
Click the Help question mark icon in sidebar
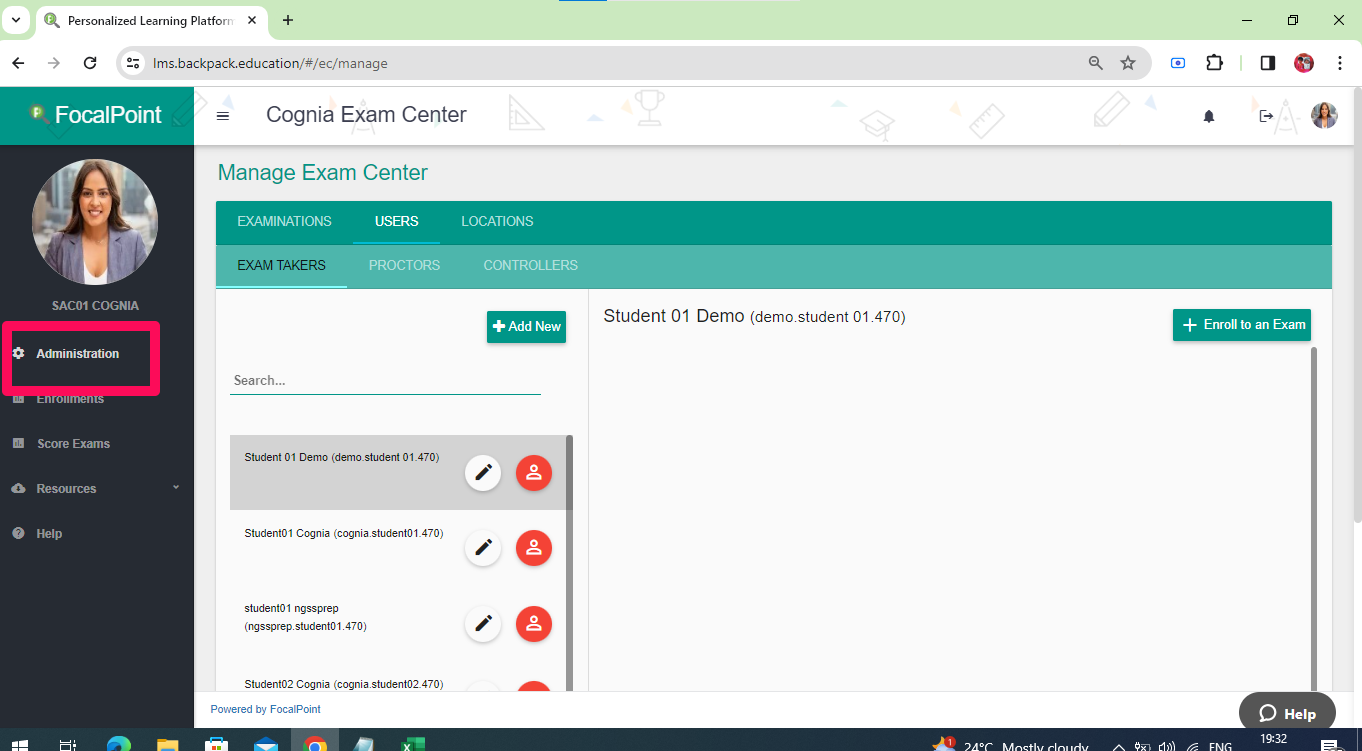click(18, 533)
